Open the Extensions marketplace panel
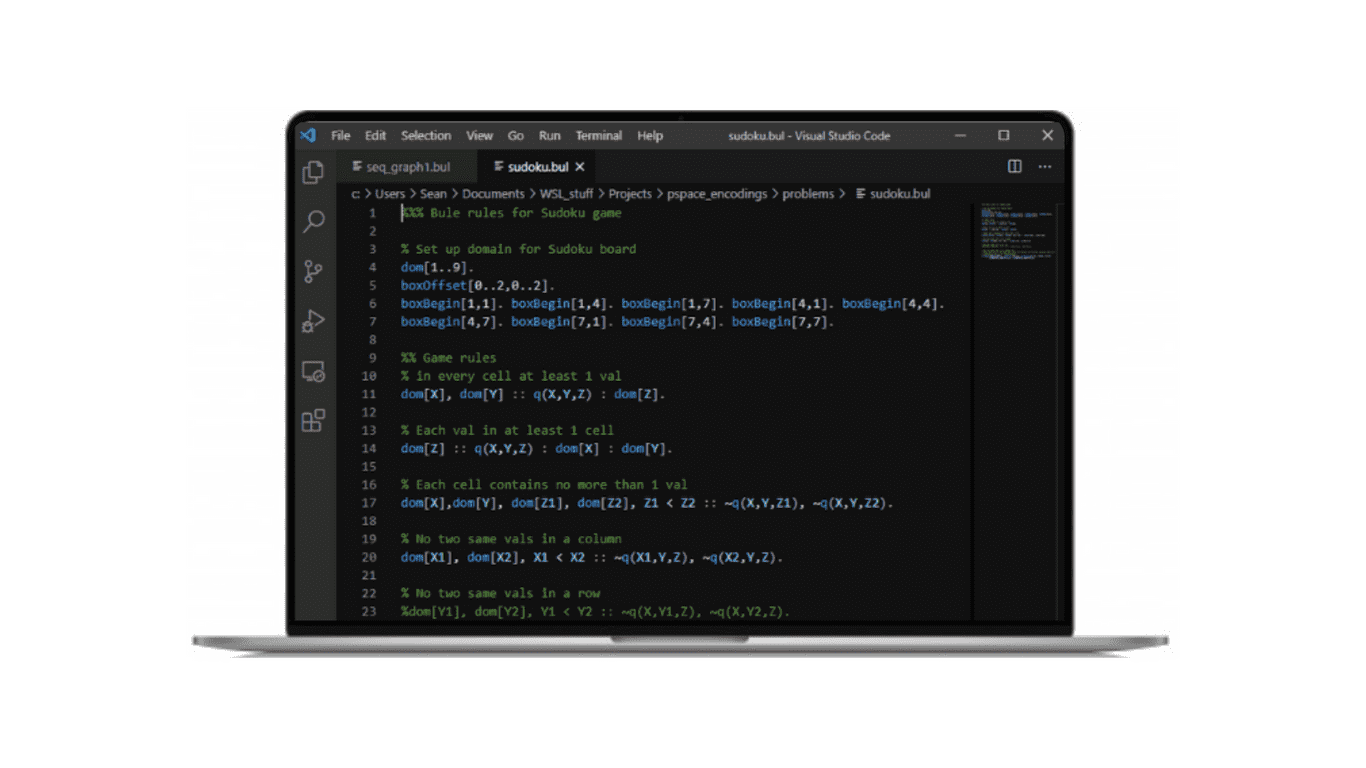This screenshot has width=1366, height=768. coord(313,420)
